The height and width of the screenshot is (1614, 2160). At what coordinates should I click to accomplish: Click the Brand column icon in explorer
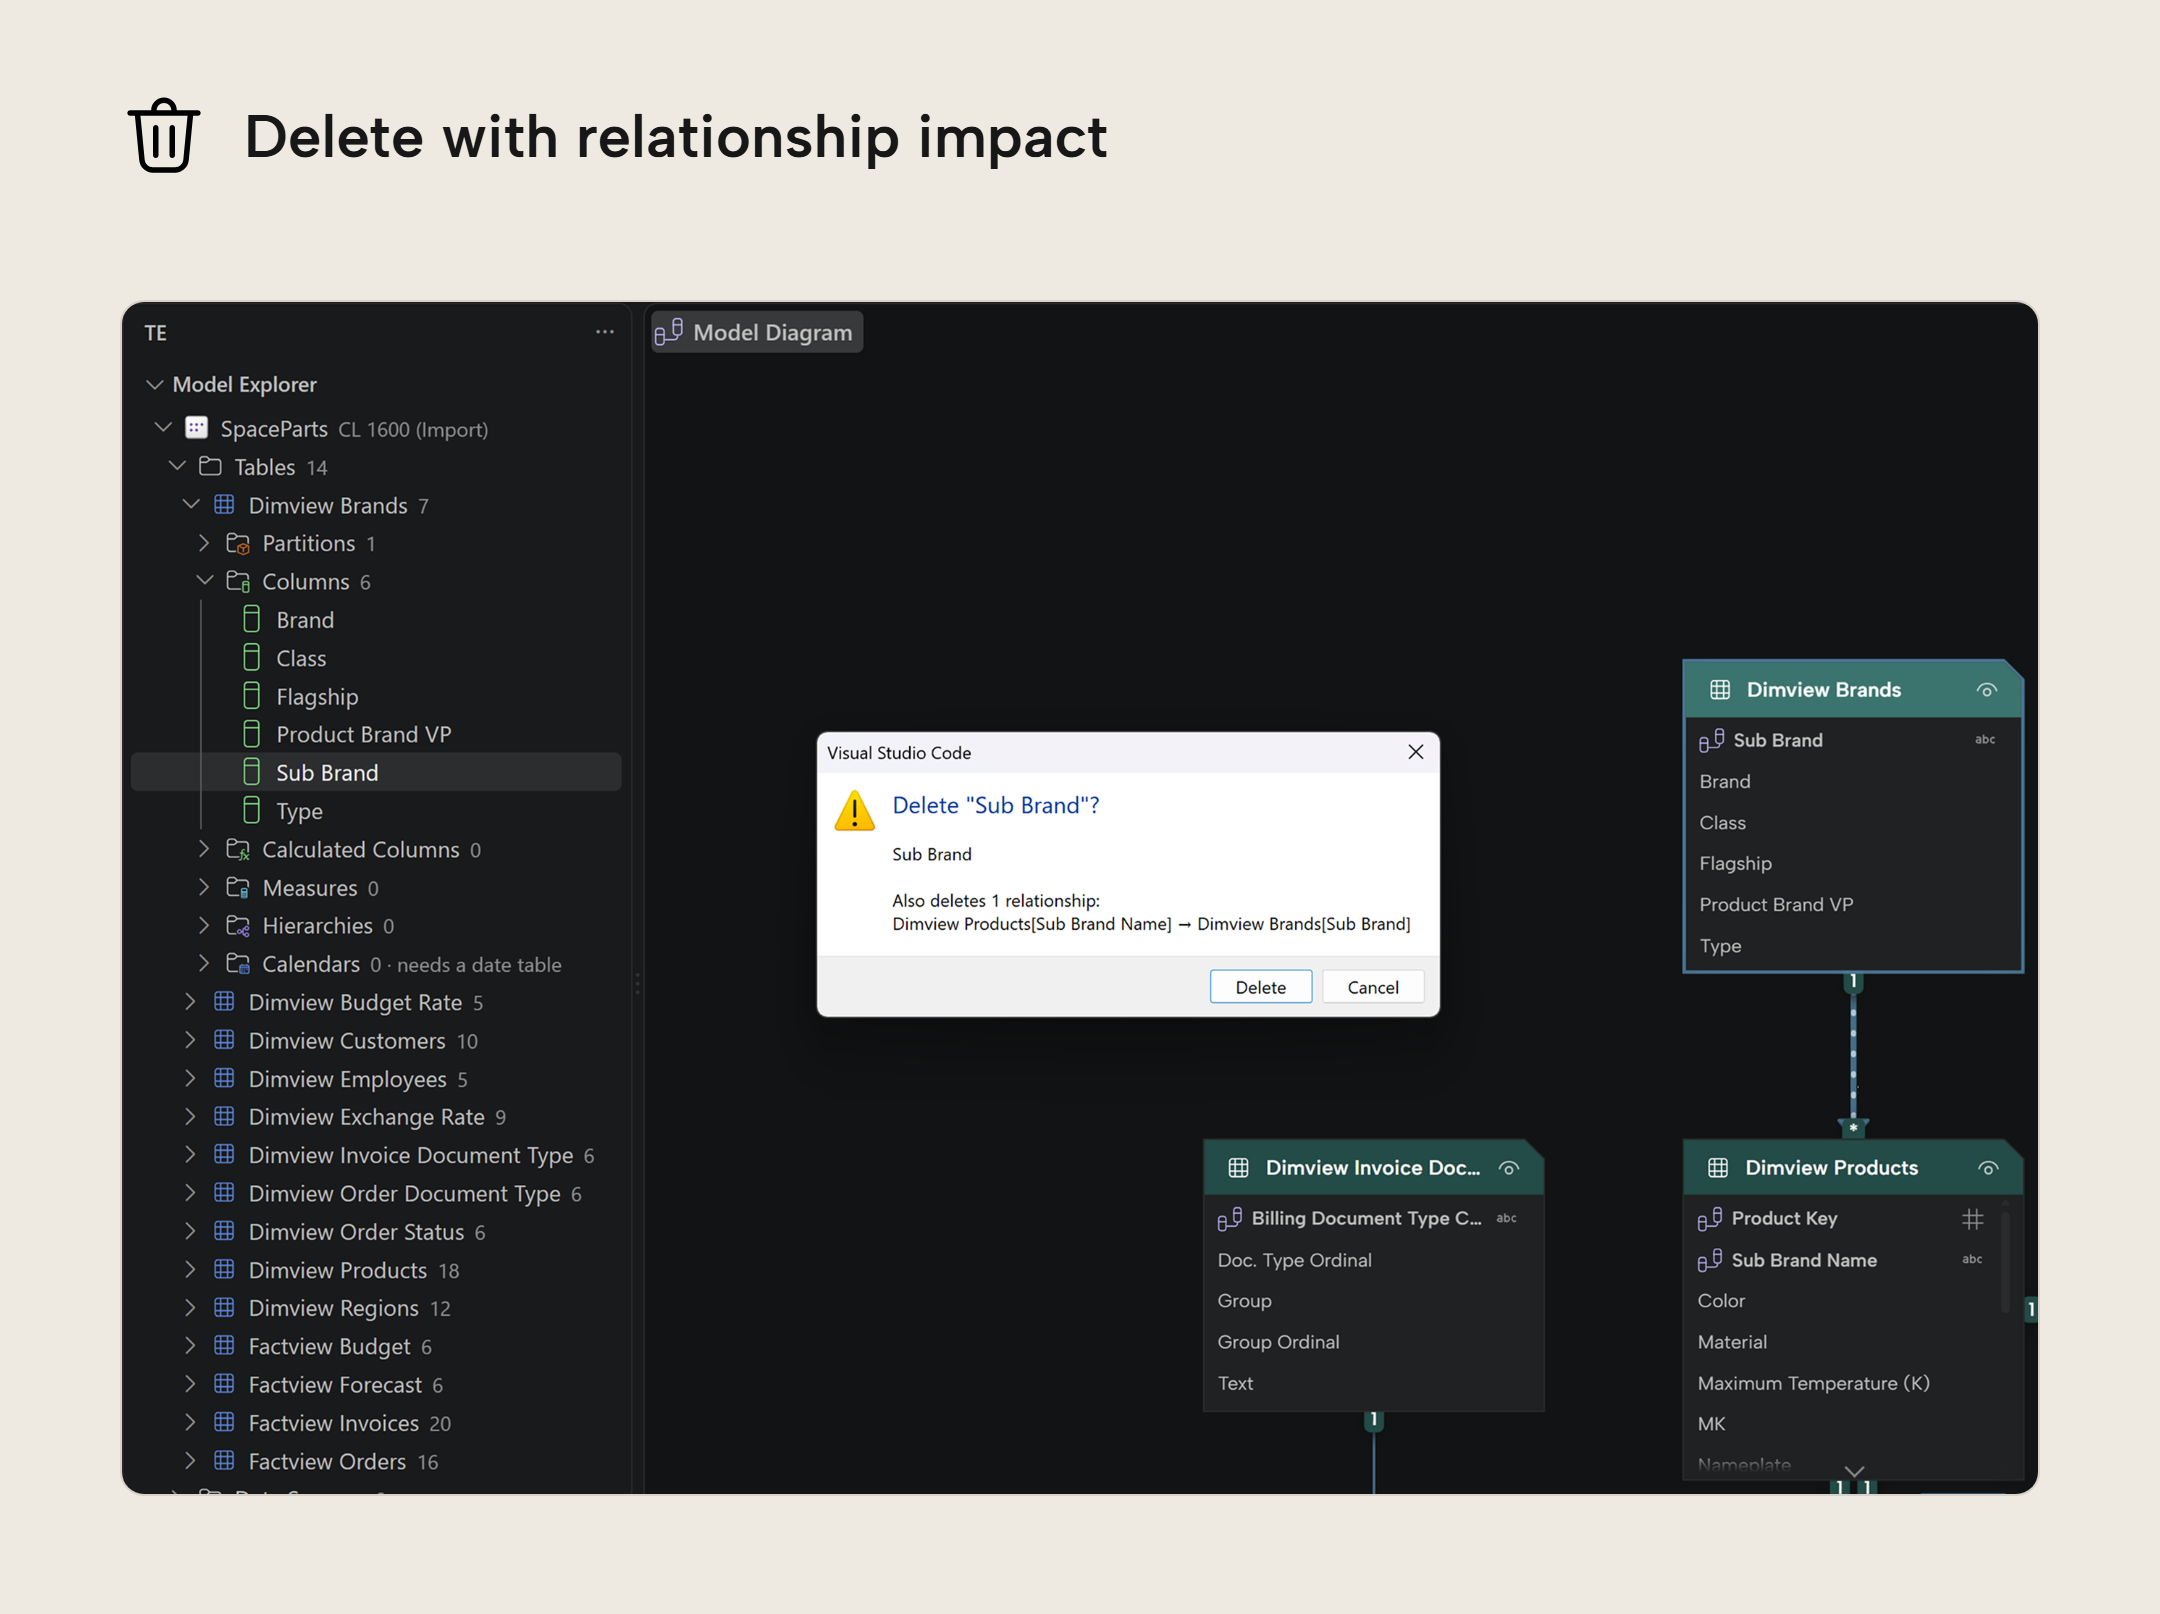(252, 620)
